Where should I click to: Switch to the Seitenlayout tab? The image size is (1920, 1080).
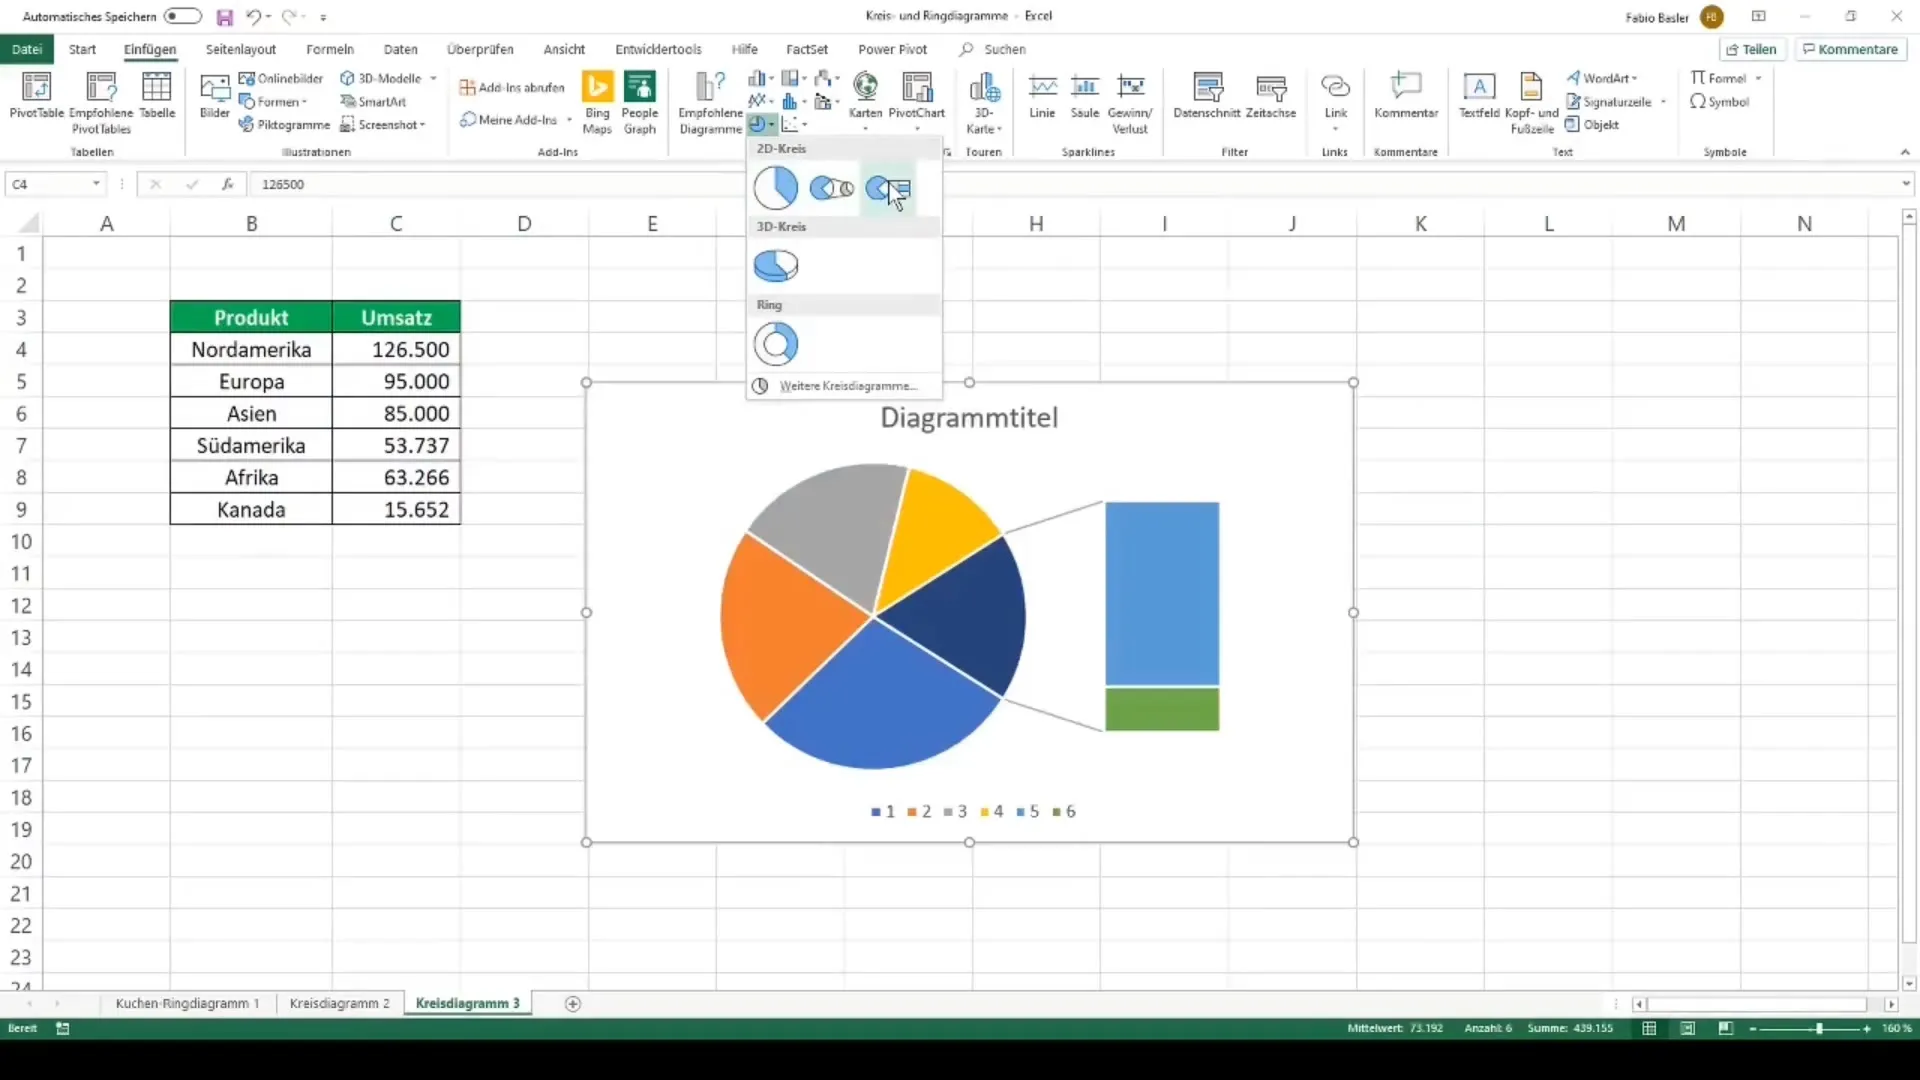pos(241,49)
